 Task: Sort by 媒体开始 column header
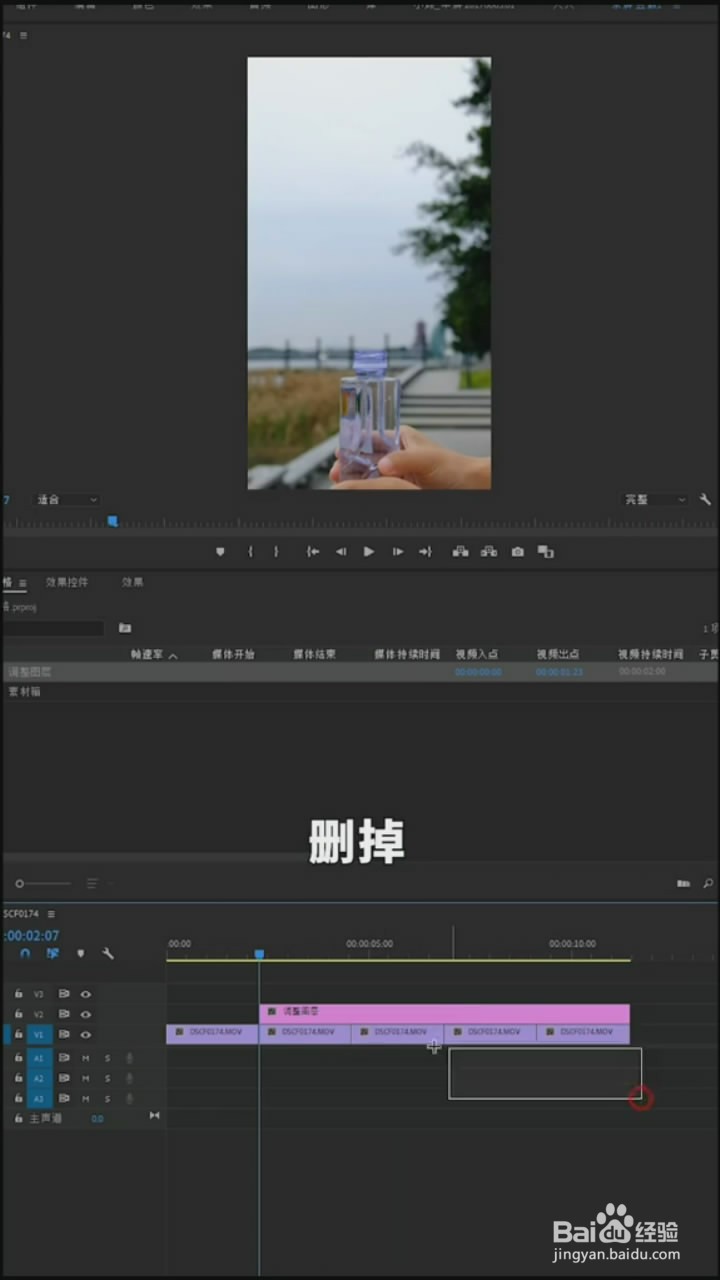point(233,655)
